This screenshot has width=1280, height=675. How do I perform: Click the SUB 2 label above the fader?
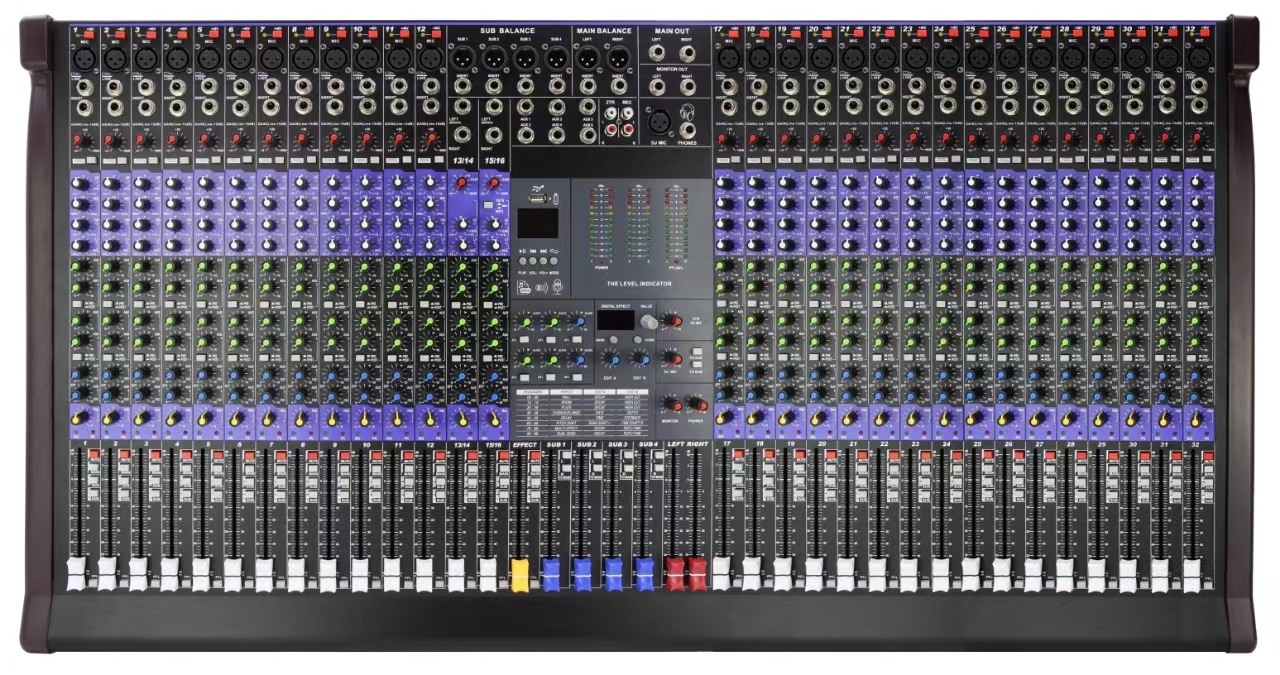coord(586,443)
